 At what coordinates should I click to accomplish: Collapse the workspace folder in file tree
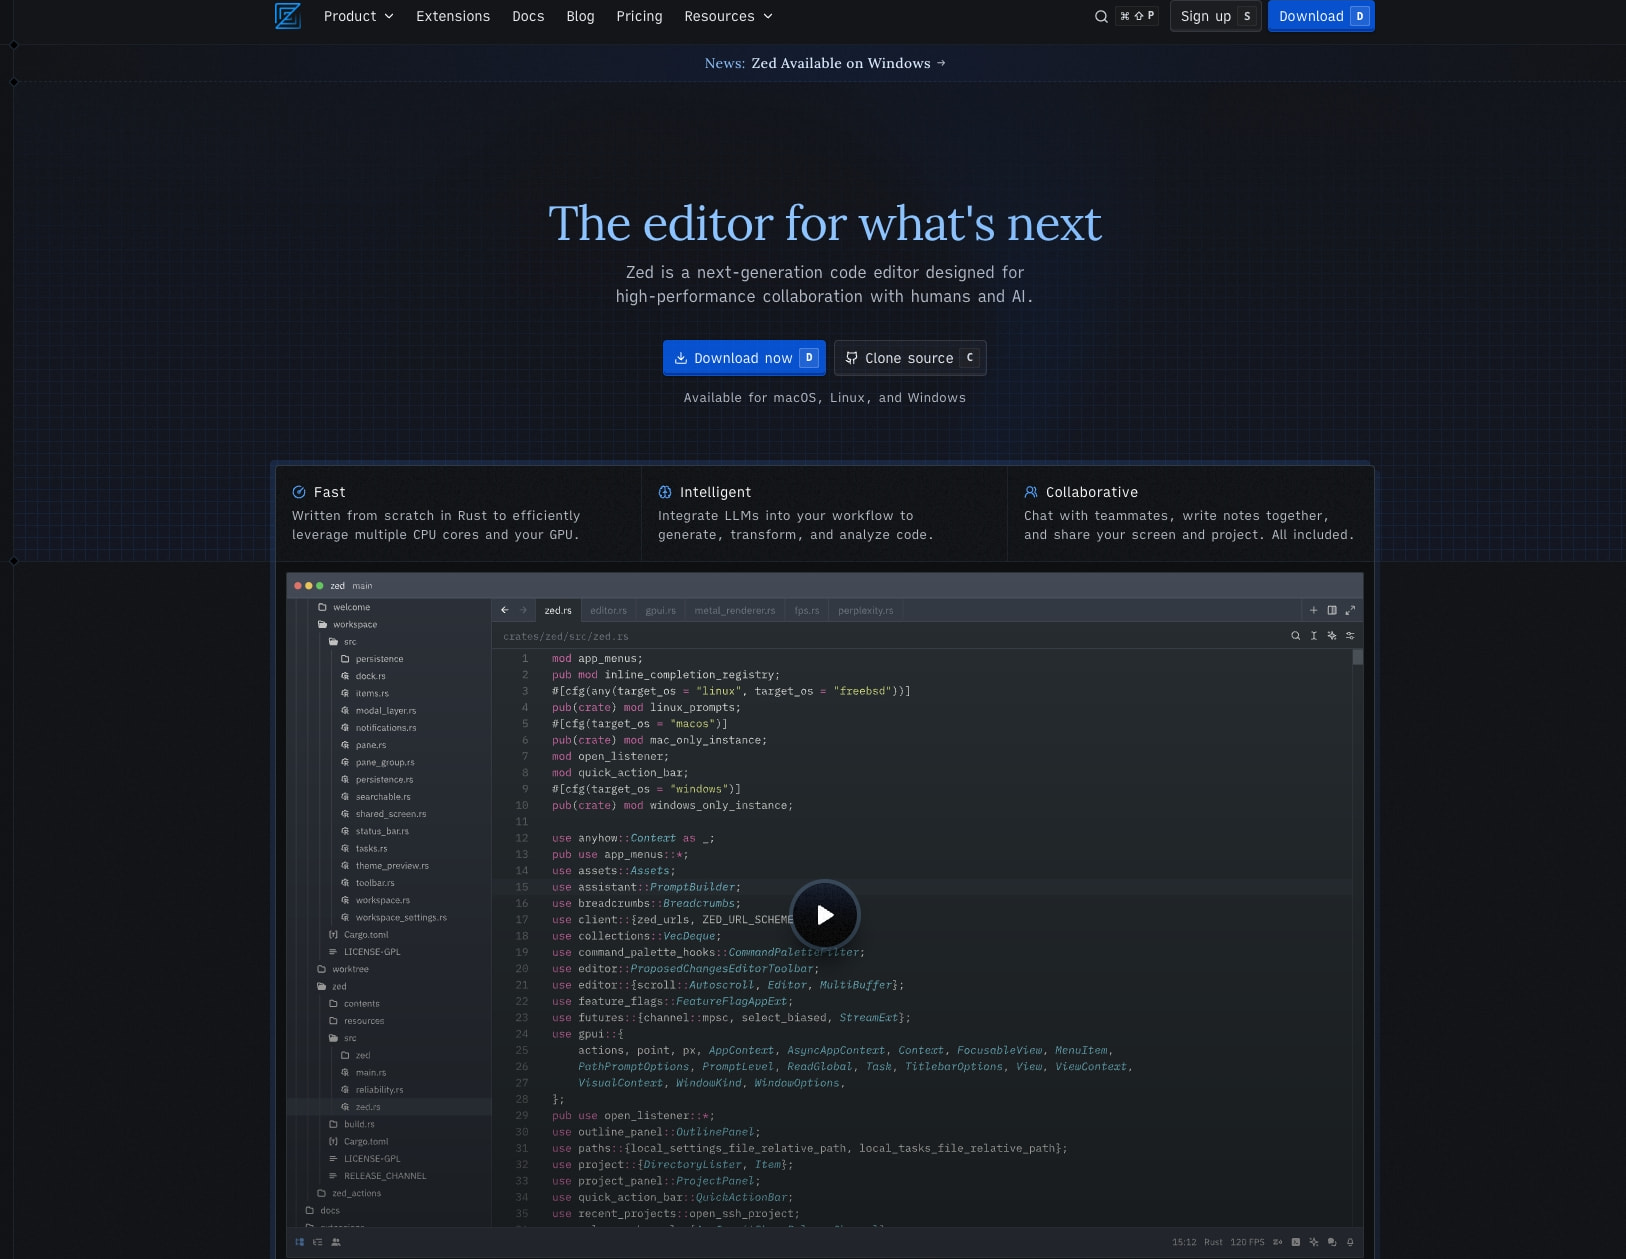point(347,624)
